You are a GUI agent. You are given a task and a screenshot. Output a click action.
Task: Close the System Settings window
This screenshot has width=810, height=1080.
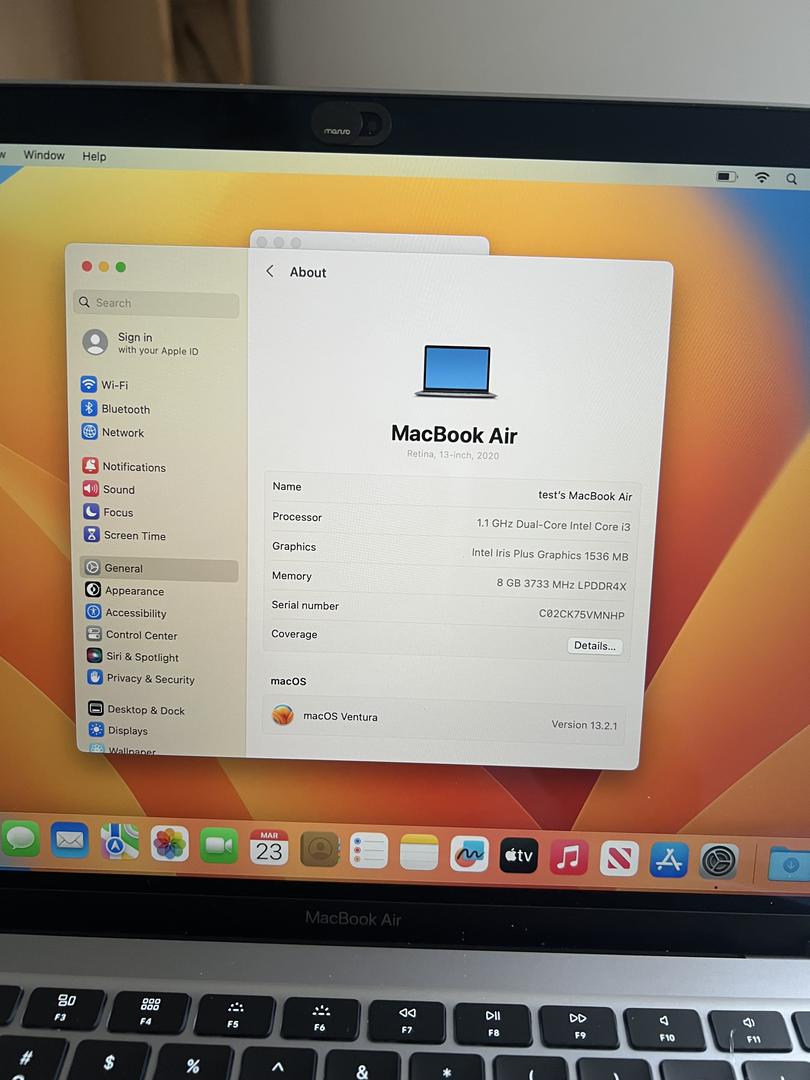pyautogui.click(x=87, y=266)
